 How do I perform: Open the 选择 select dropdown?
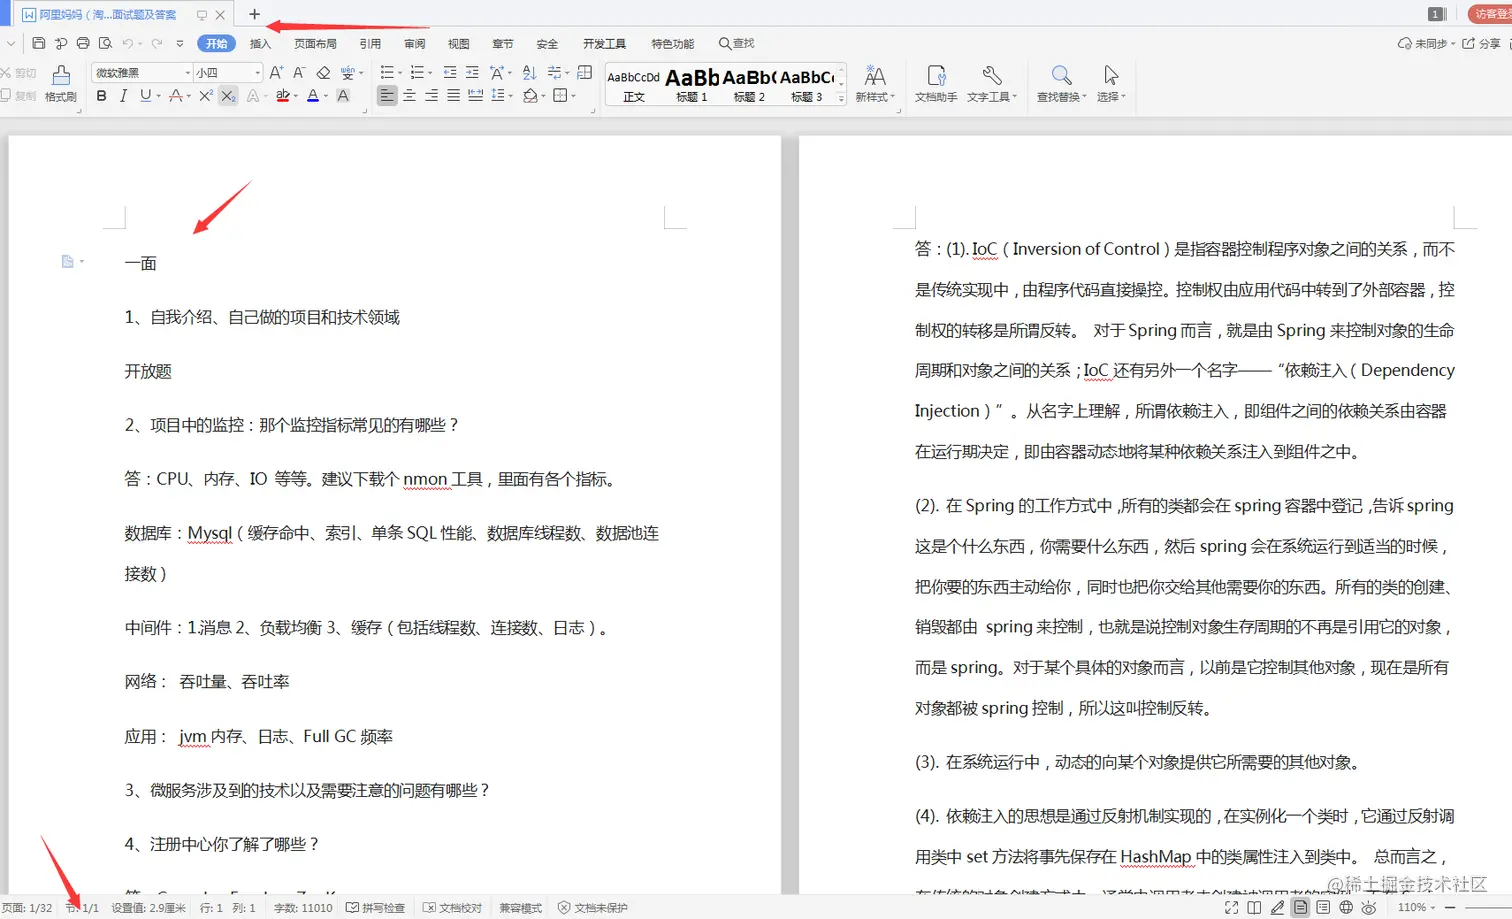click(1111, 84)
